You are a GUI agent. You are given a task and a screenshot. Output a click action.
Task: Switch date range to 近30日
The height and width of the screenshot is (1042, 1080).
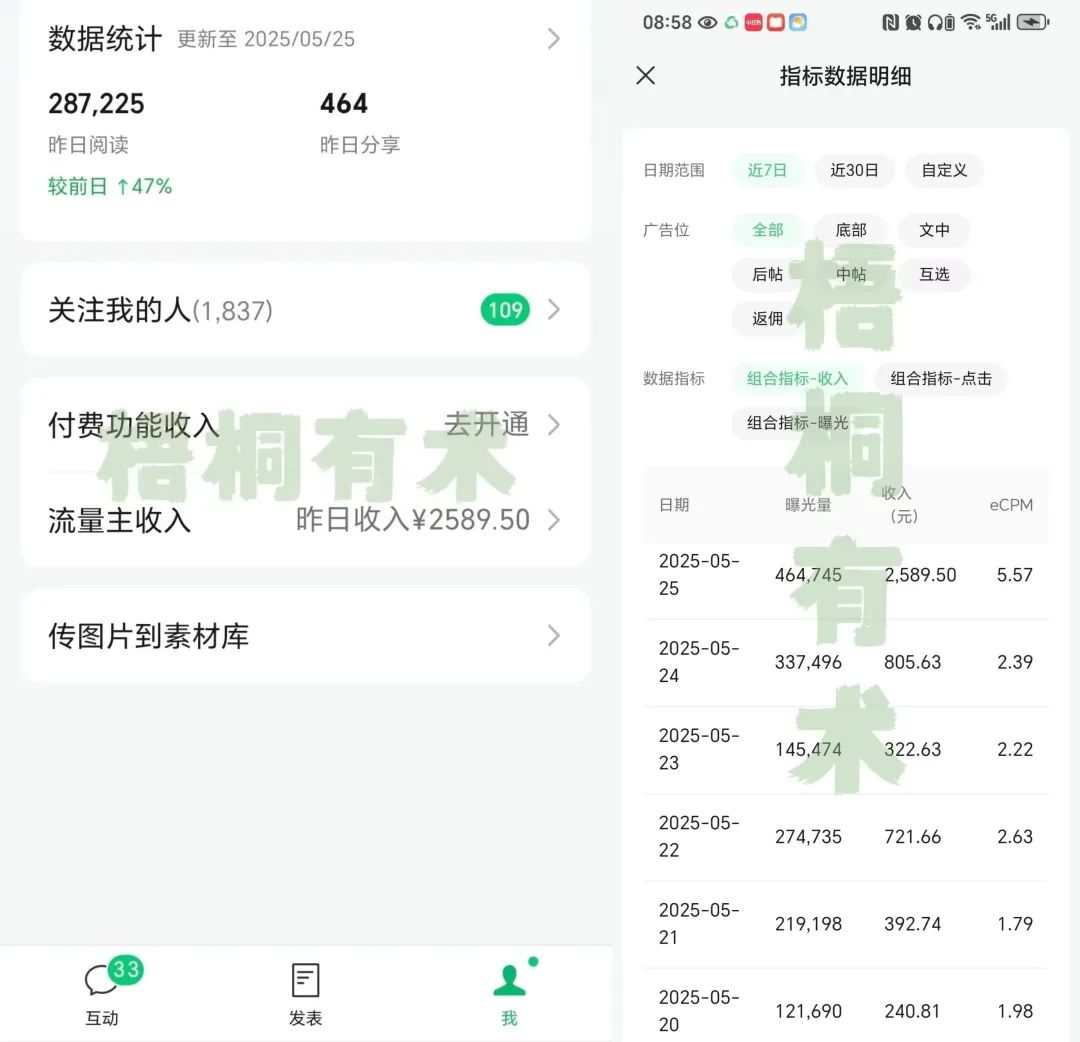(855, 170)
